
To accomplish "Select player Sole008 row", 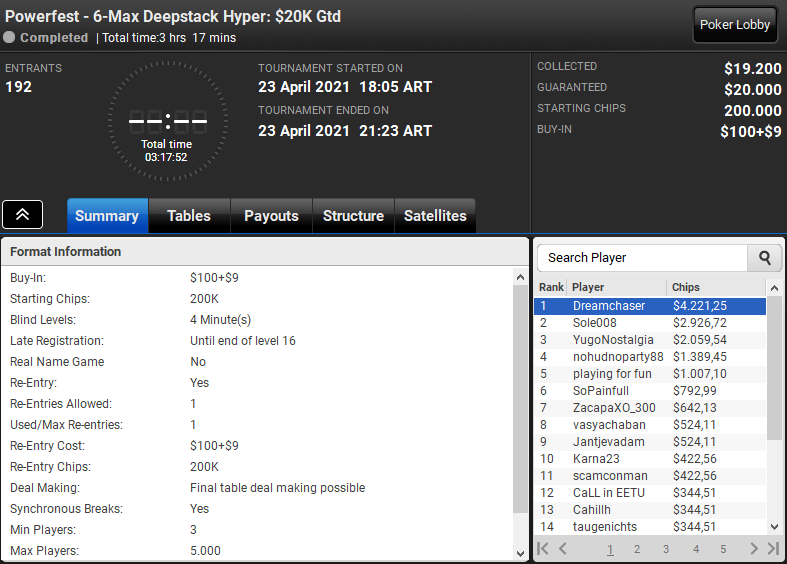I will pyautogui.click(x=650, y=323).
